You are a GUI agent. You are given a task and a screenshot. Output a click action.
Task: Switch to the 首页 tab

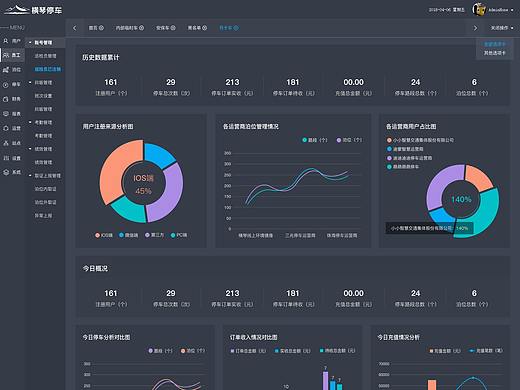point(93,28)
